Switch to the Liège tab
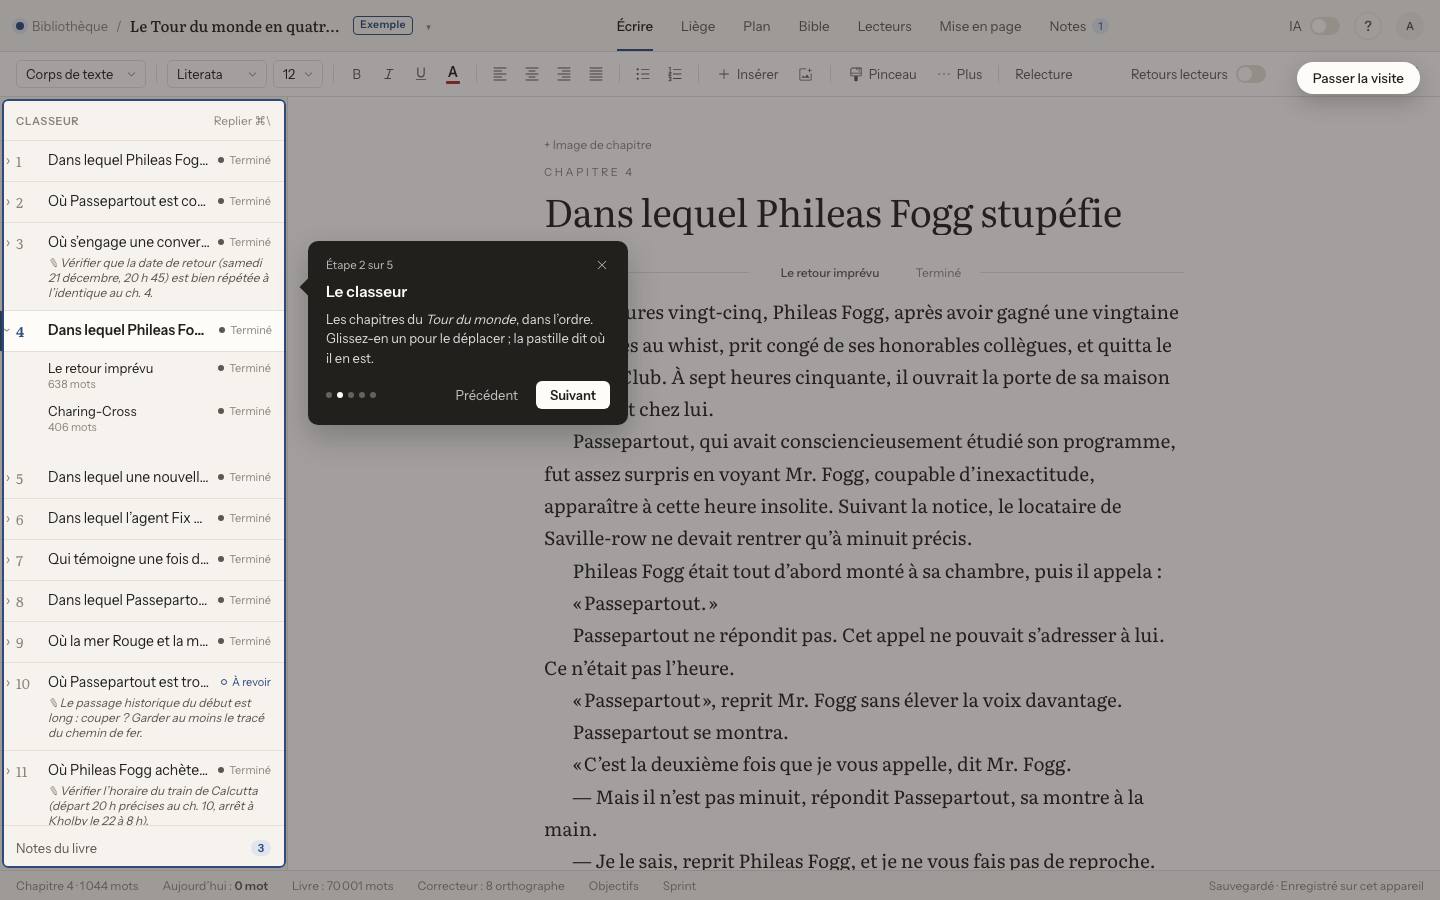Image resolution: width=1440 pixels, height=900 pixels. click(698, 26)
